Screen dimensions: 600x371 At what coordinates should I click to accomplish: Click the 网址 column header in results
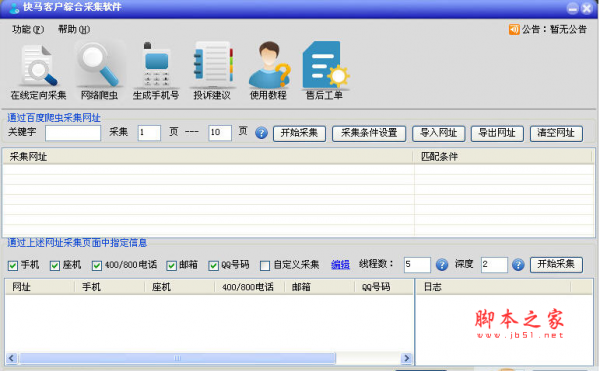tap(40, 287)
